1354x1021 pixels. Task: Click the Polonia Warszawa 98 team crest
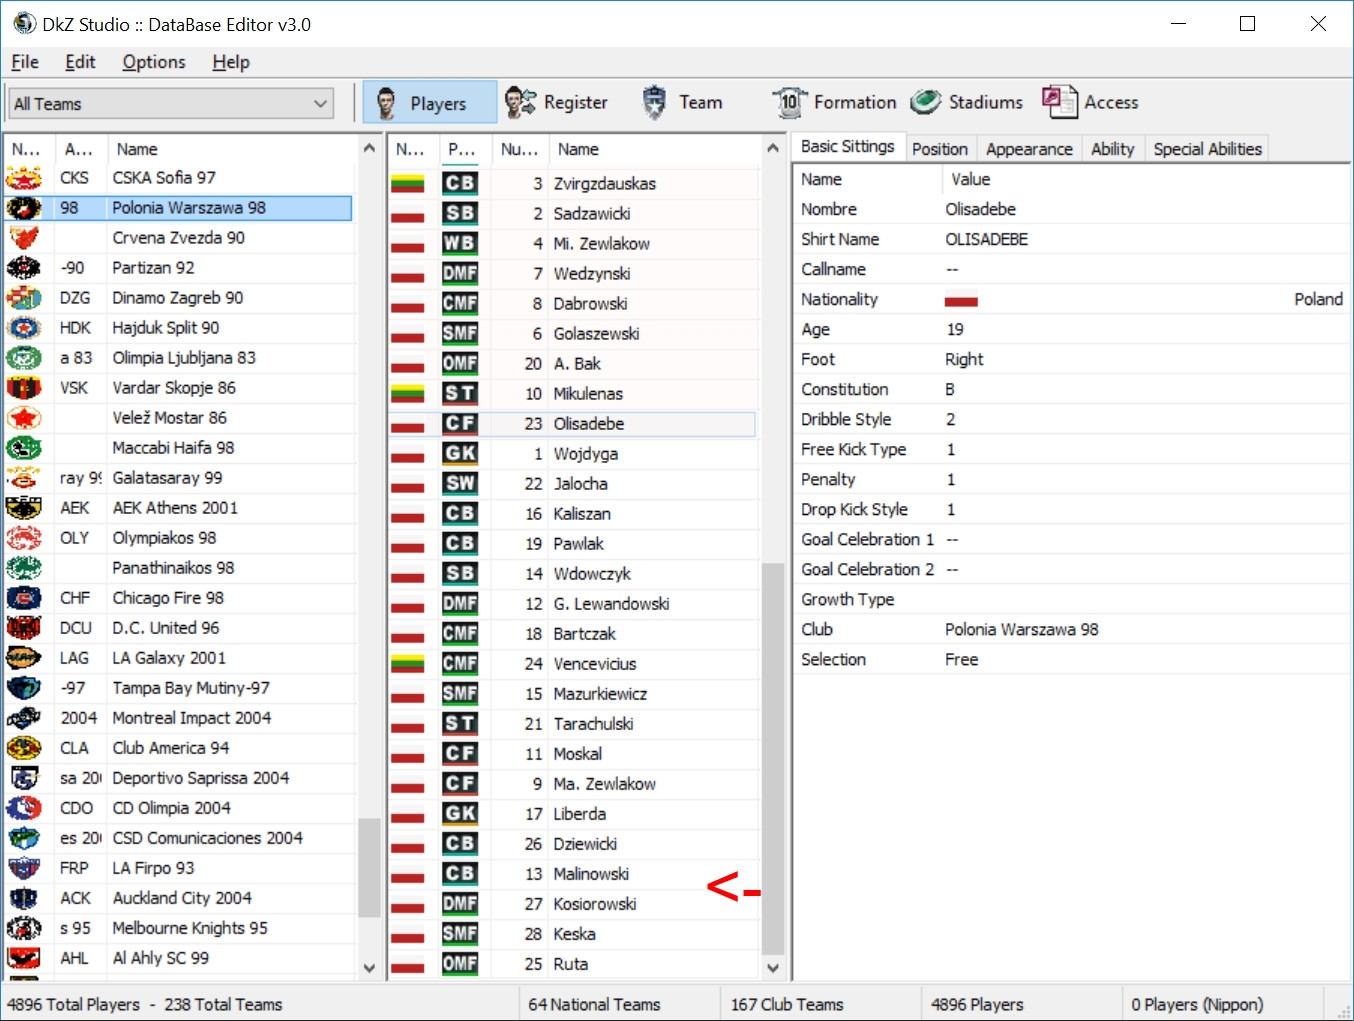24,208
